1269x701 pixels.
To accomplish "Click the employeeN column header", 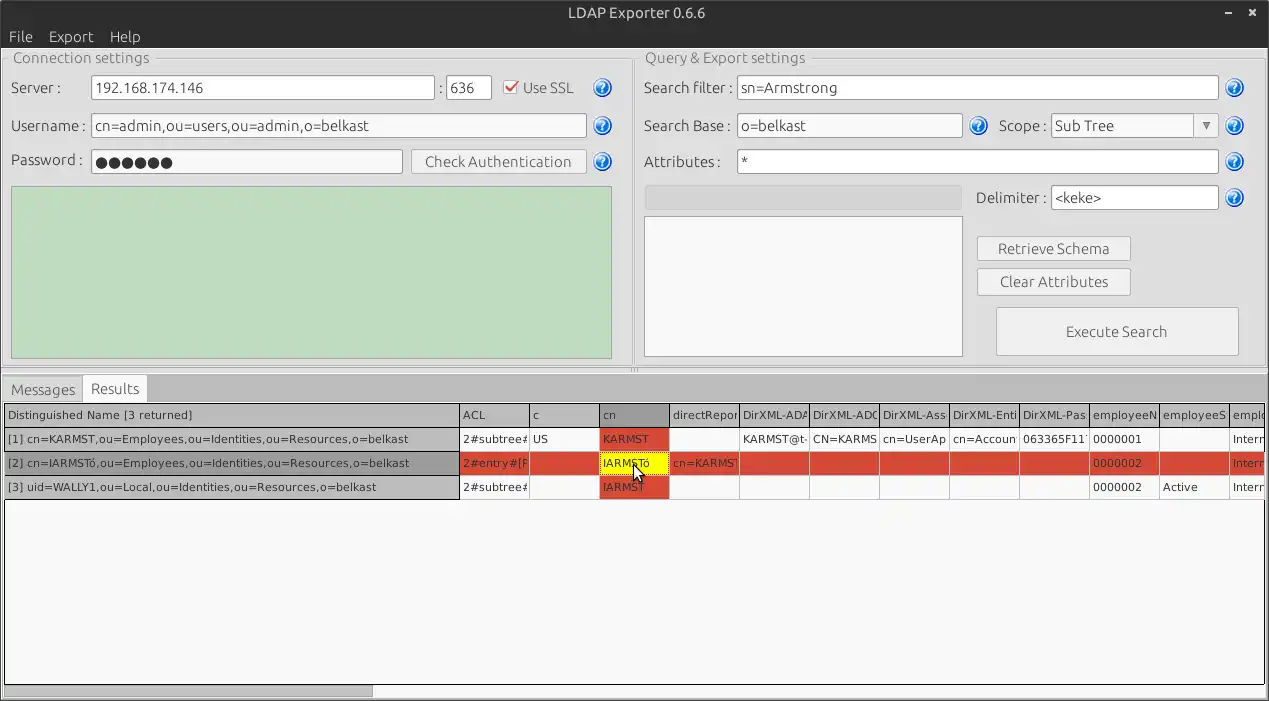I will click(1124, 415).
